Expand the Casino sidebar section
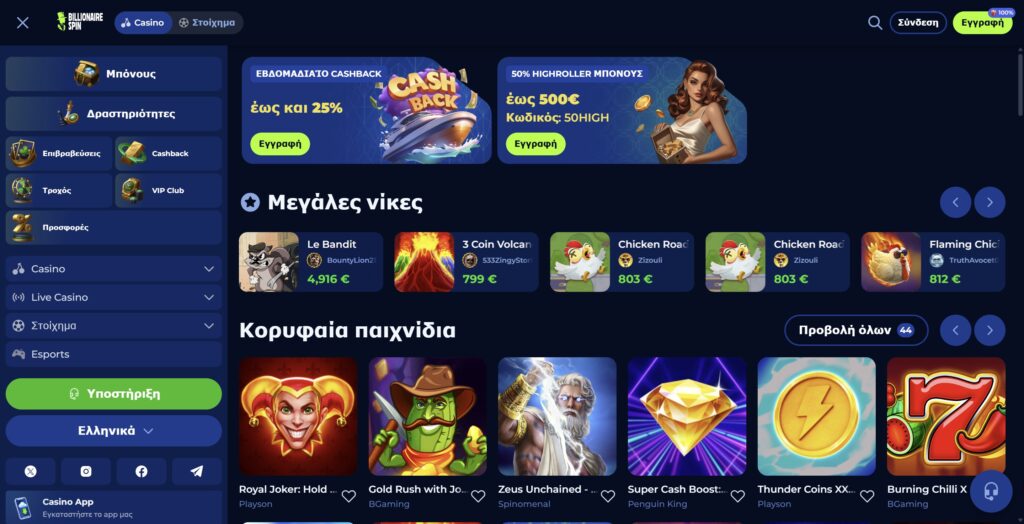This screenshot has height=524, width=1024. click(114, 269)
